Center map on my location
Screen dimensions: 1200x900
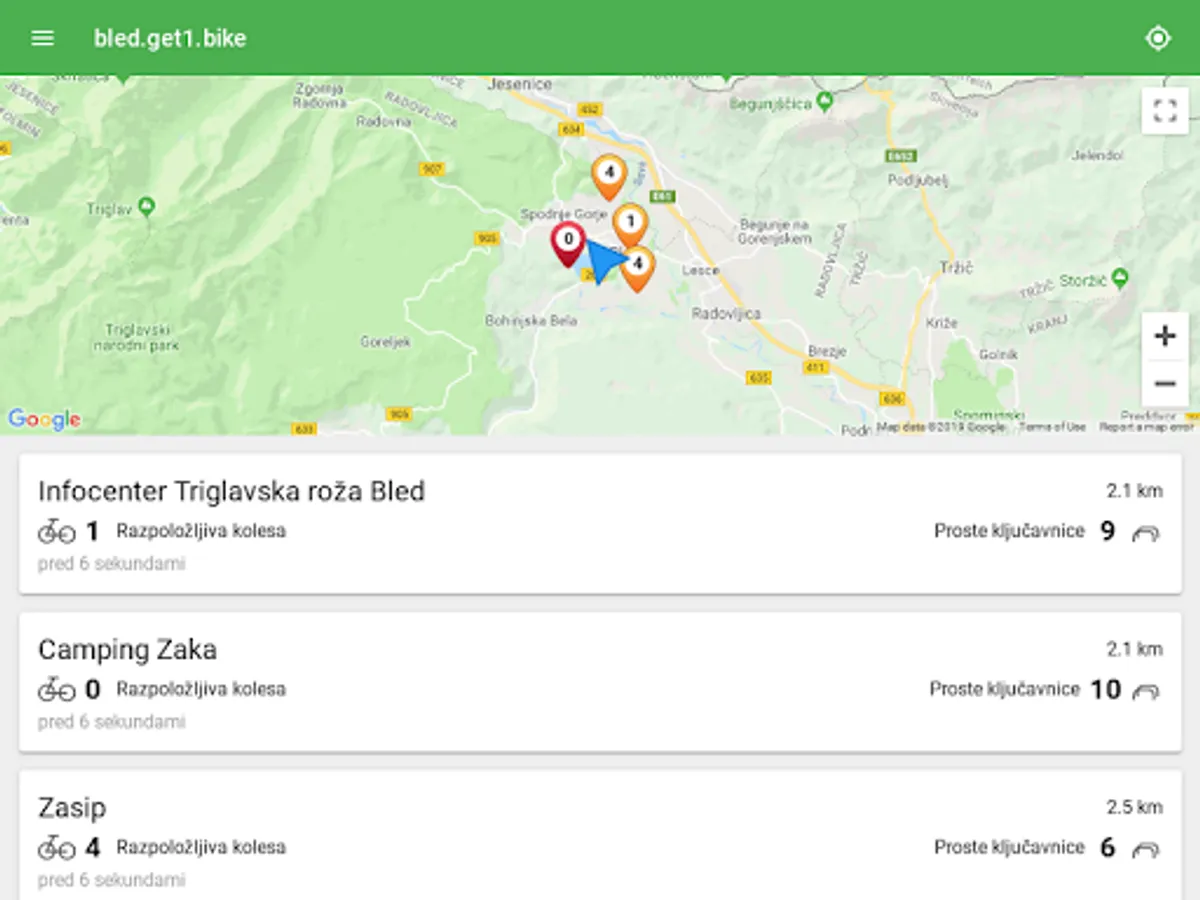point(1158,38)
